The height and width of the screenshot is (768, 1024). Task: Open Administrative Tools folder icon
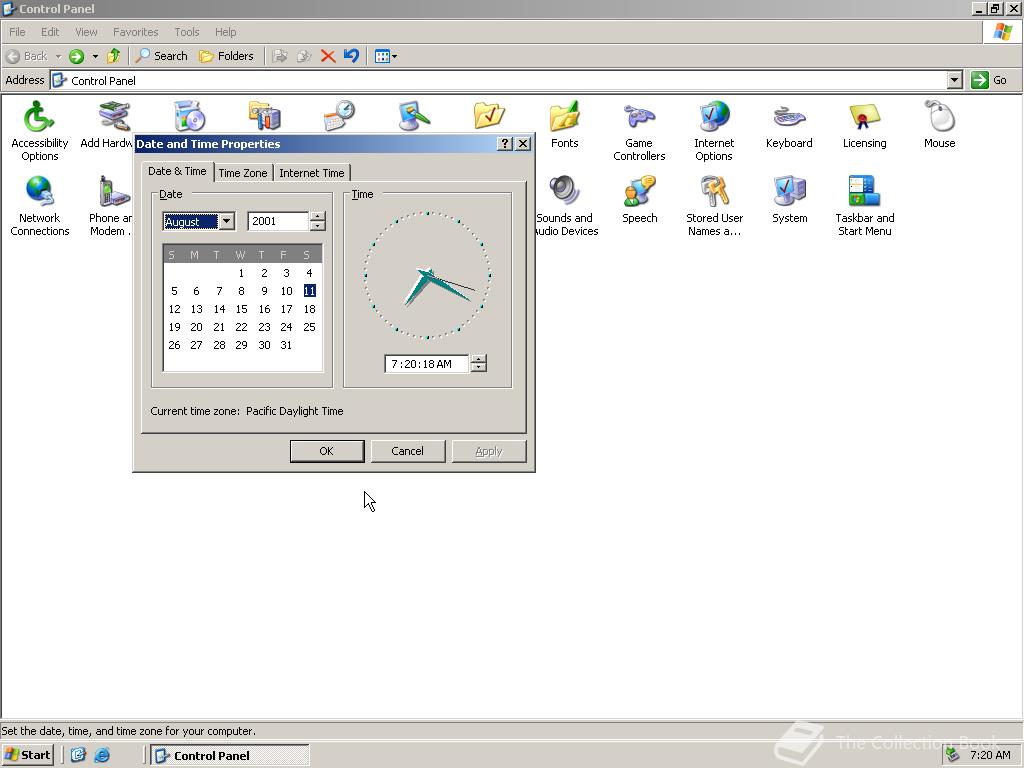(264, 116)
